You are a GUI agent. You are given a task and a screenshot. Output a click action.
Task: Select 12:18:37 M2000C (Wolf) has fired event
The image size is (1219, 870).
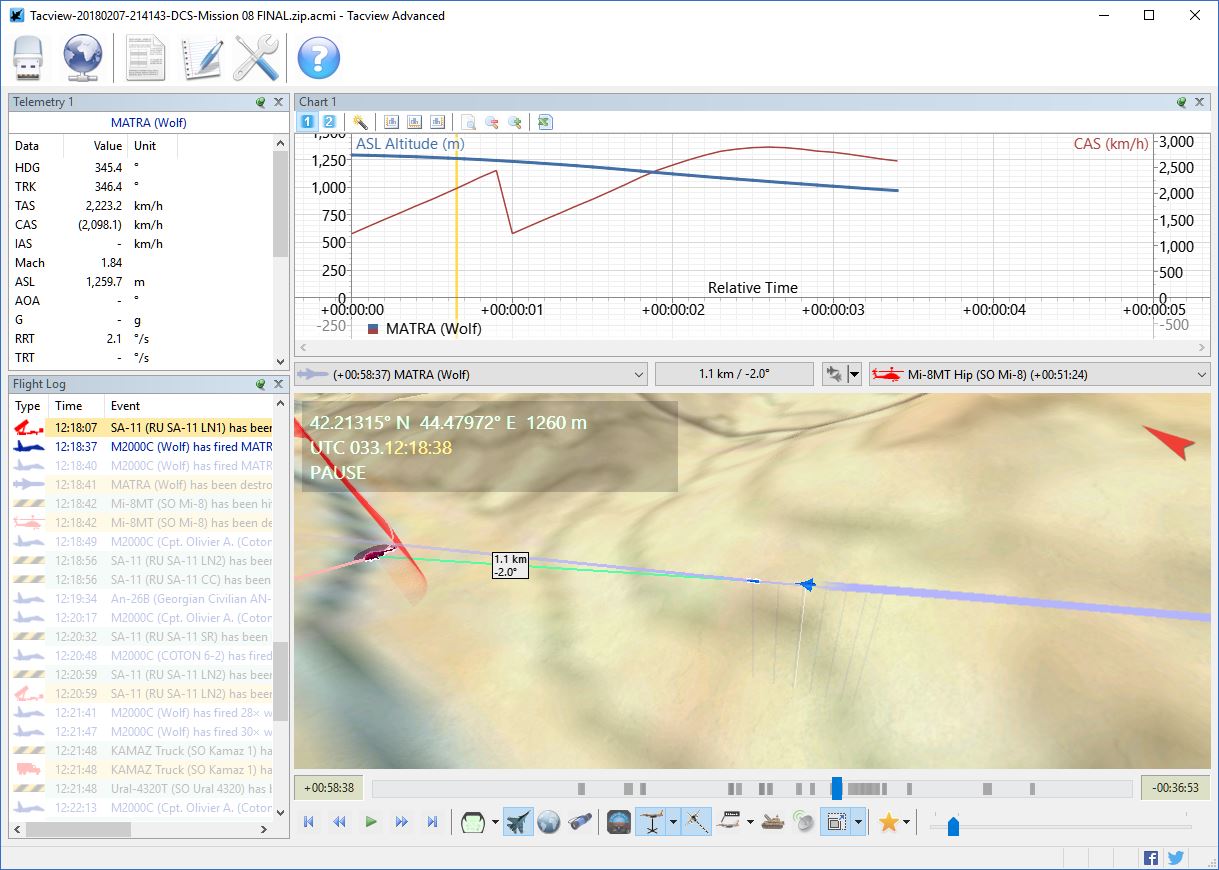(x=142, y=447)
